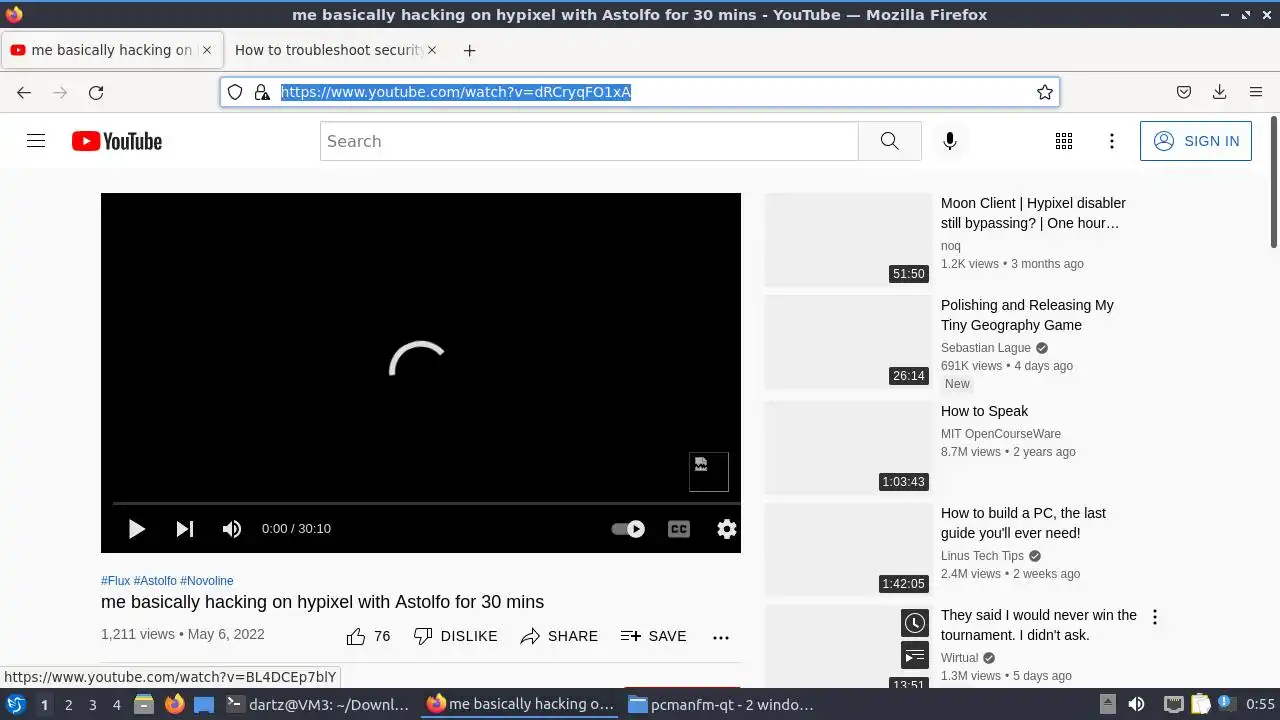Focus the YouTube search box

pos(589,141)
